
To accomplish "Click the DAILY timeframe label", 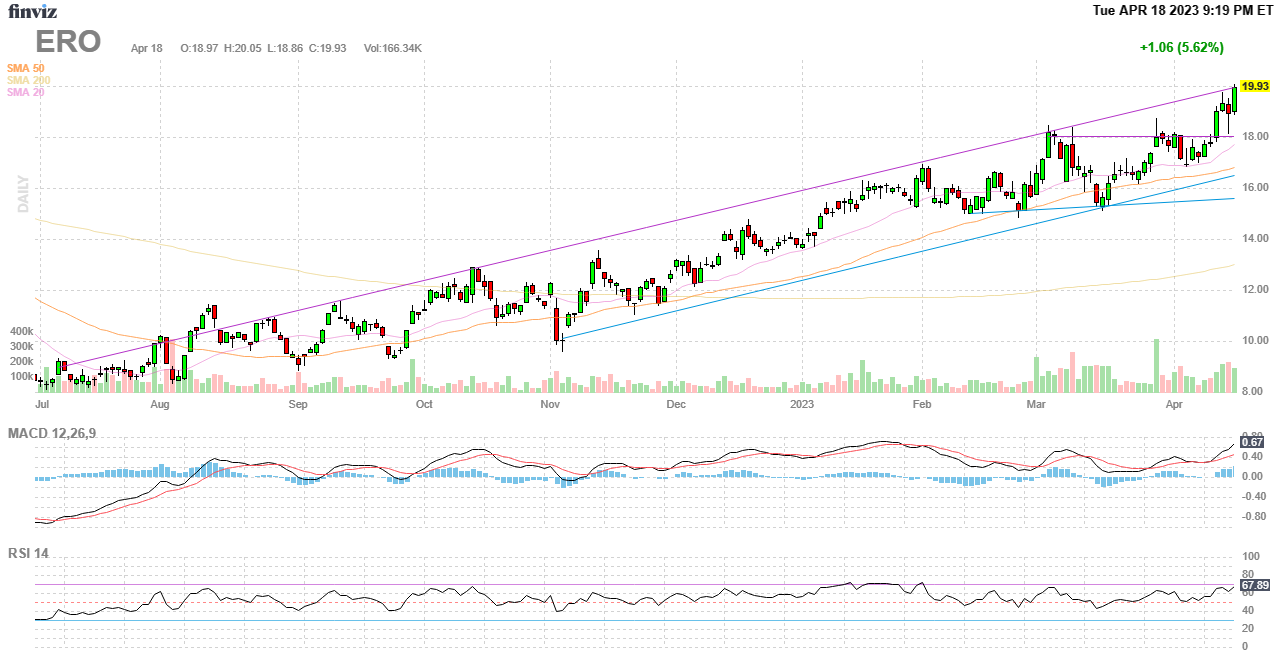I will [x=22, y=194].
